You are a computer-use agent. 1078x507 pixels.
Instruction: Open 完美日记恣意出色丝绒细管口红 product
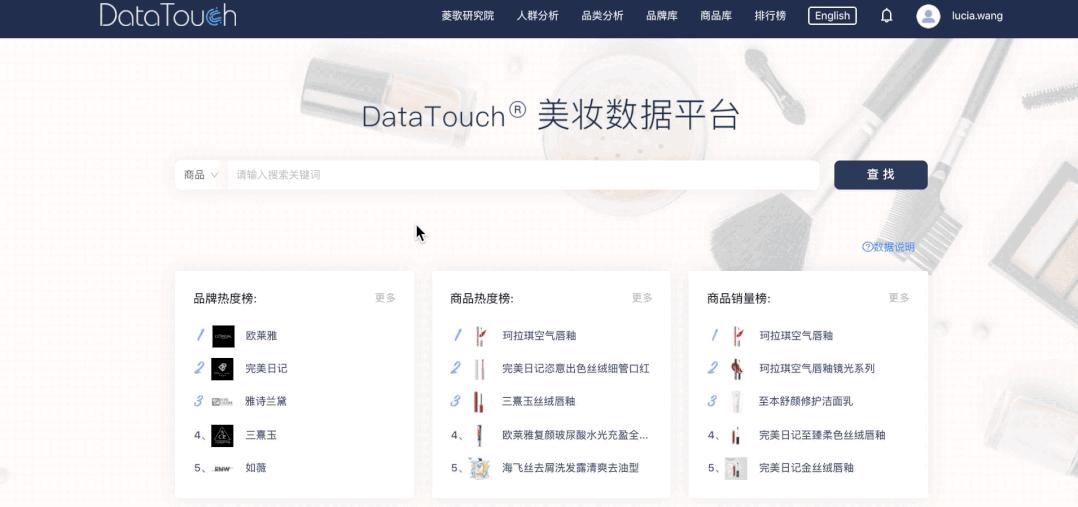tap(576, 369)
